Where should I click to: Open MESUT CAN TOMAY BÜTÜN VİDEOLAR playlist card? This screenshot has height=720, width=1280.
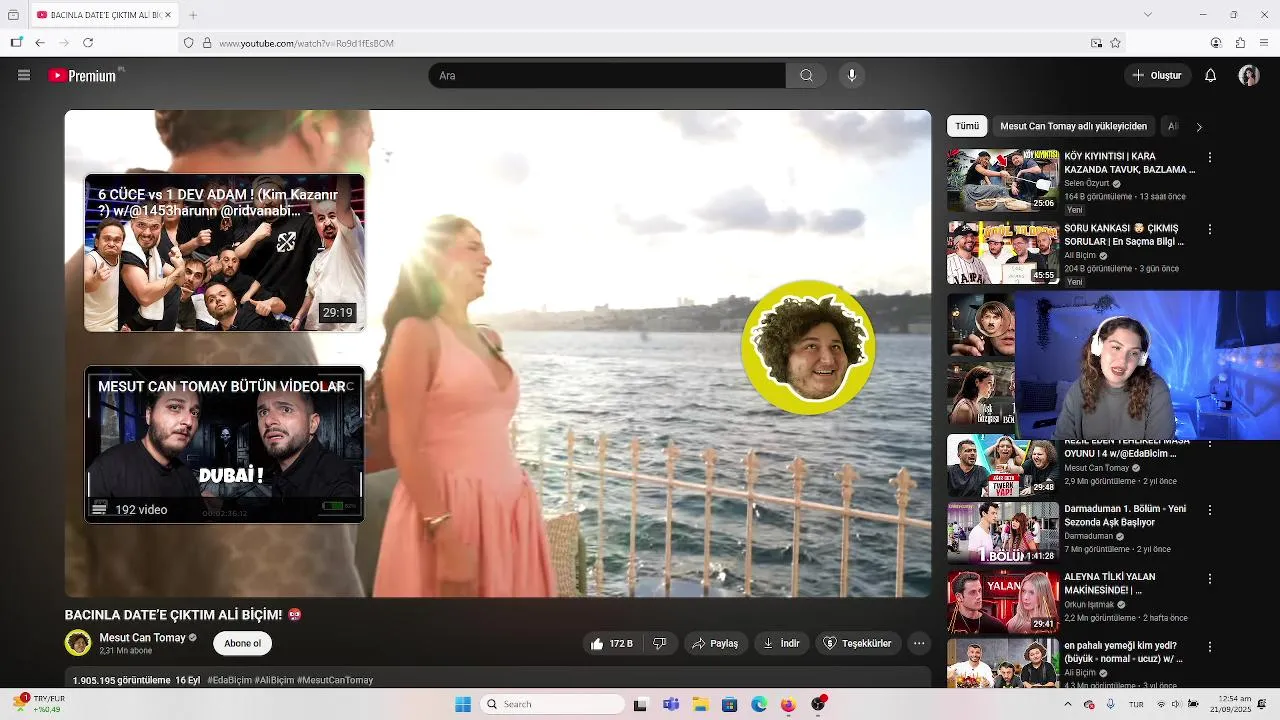click(x=224, y=444)
